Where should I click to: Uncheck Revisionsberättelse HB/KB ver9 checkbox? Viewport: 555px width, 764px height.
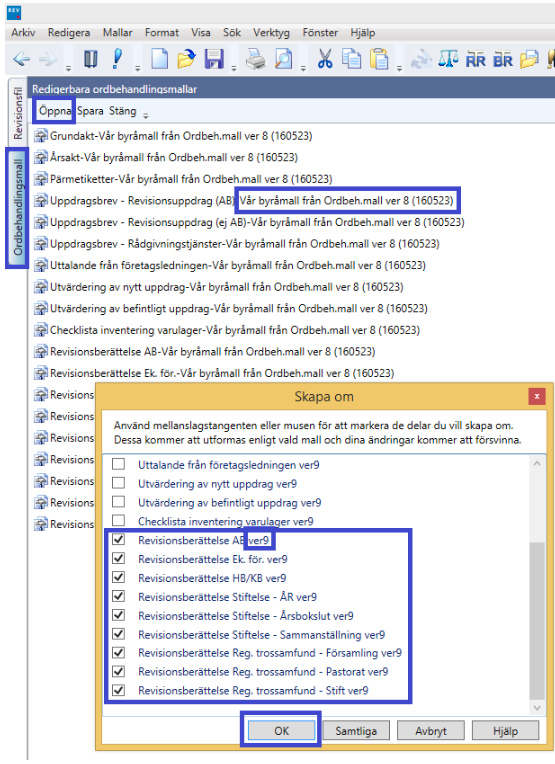click(x=118, y=577)
